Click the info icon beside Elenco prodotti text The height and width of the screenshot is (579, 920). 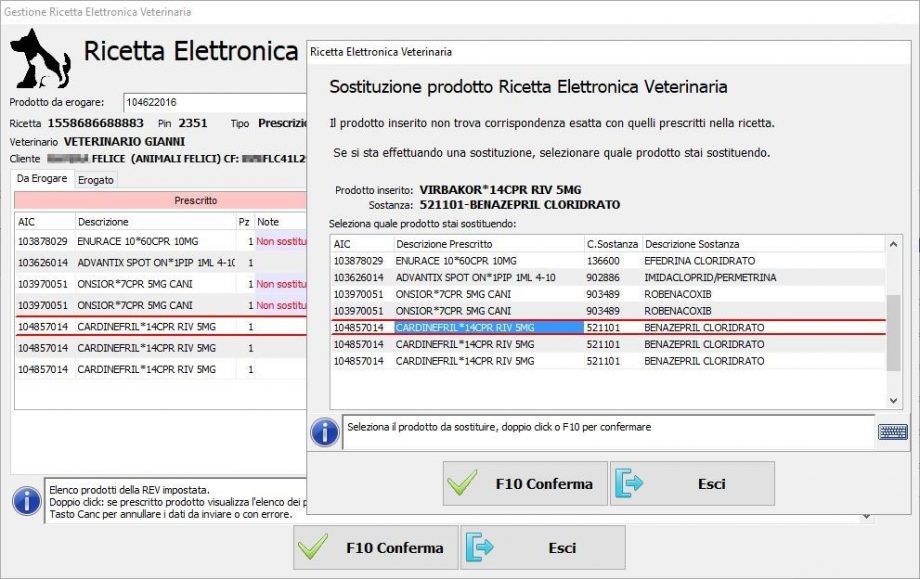tap(27, 499)
